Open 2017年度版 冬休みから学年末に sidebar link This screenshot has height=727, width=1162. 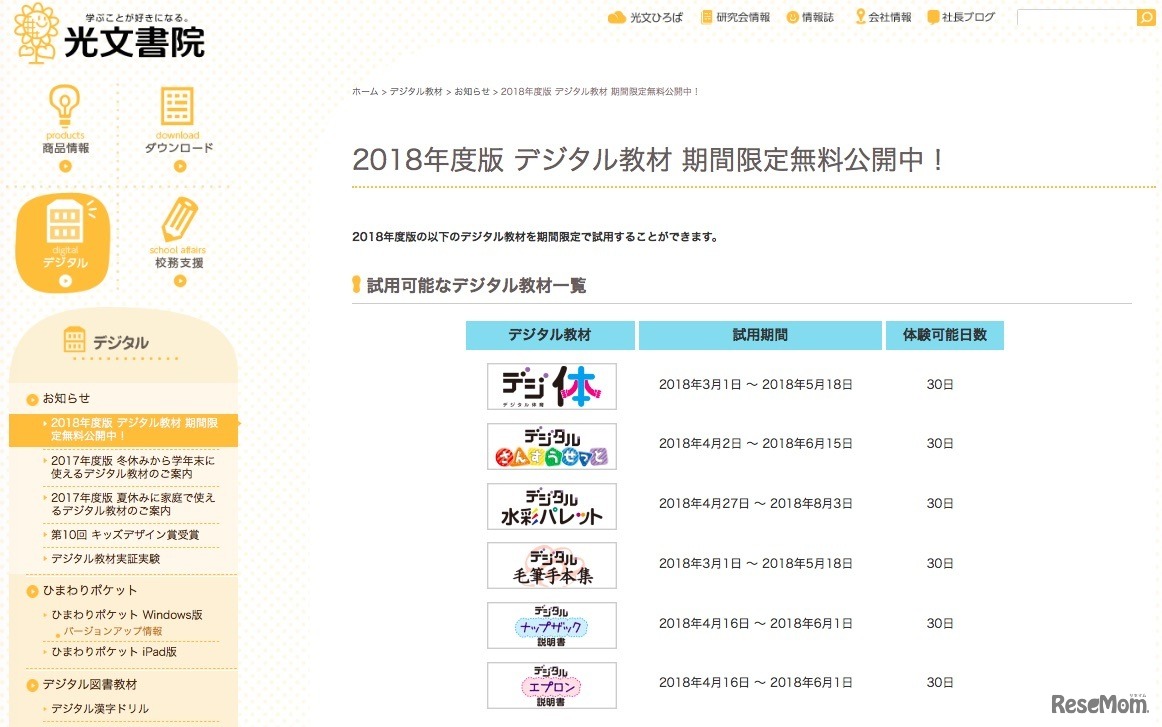[132, 467]
